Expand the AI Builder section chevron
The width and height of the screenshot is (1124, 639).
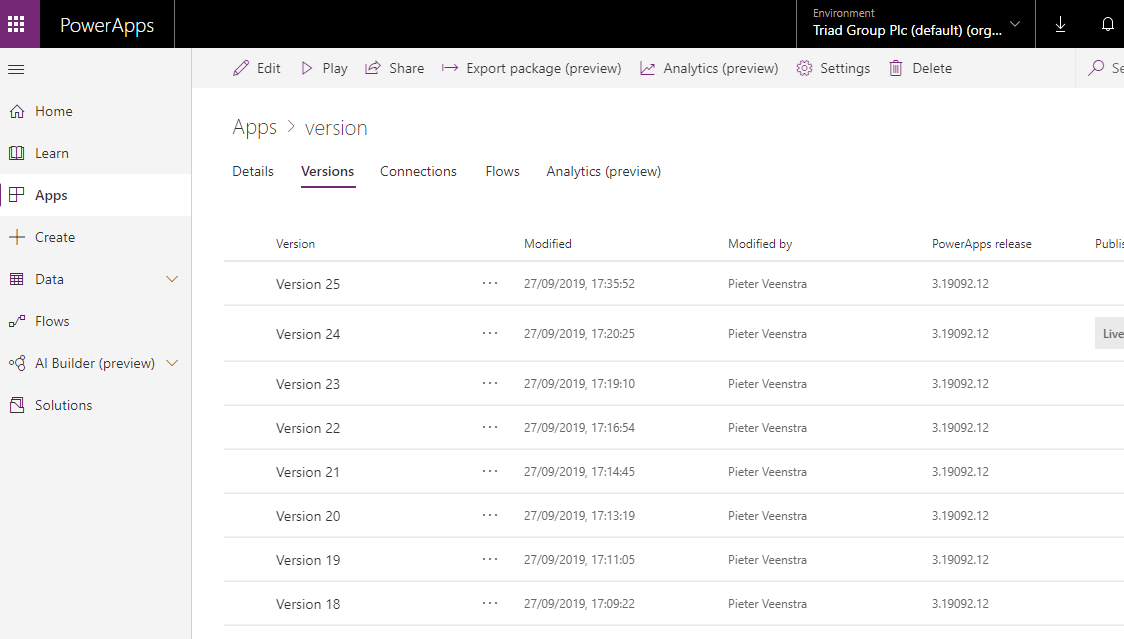[172, 363]
